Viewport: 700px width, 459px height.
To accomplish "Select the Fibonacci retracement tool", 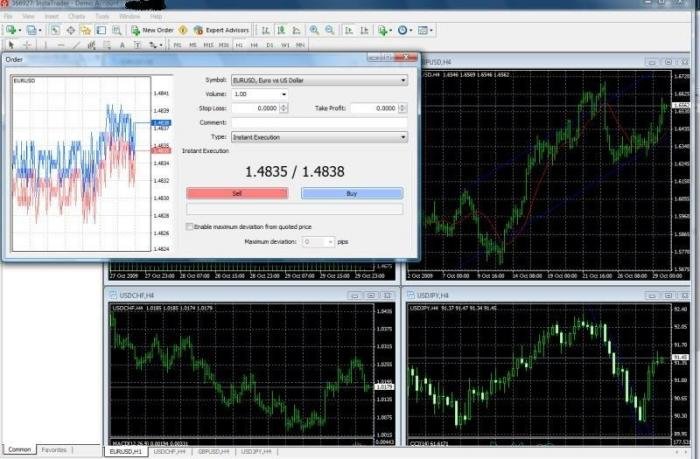I will point(107,45).
